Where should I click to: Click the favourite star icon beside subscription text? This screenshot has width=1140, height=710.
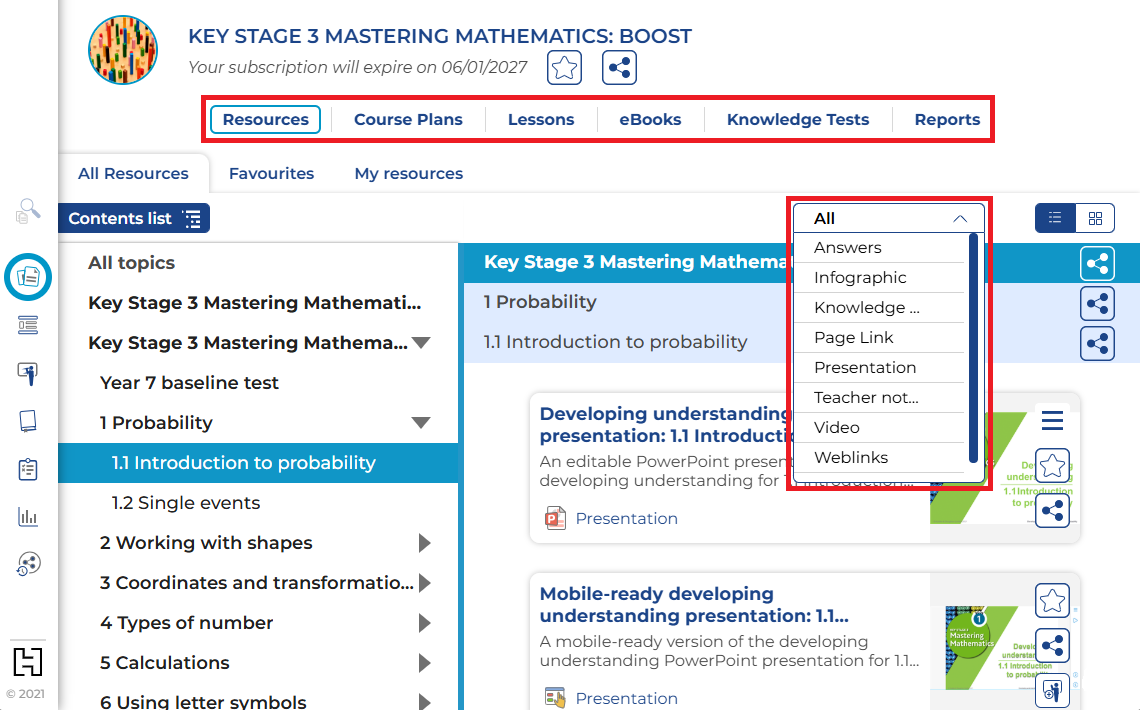[565, 68]
